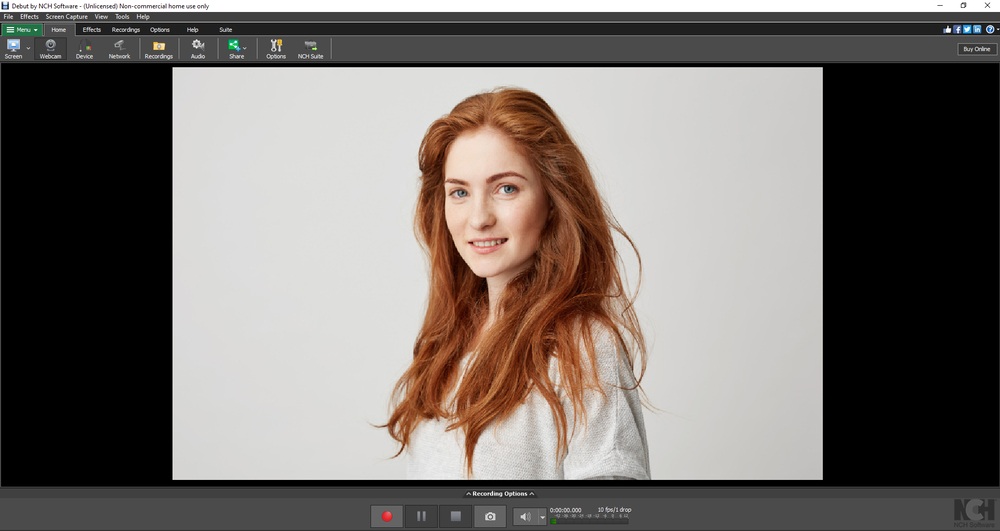Switch to the Help ribbon tab

pos(193,29)
